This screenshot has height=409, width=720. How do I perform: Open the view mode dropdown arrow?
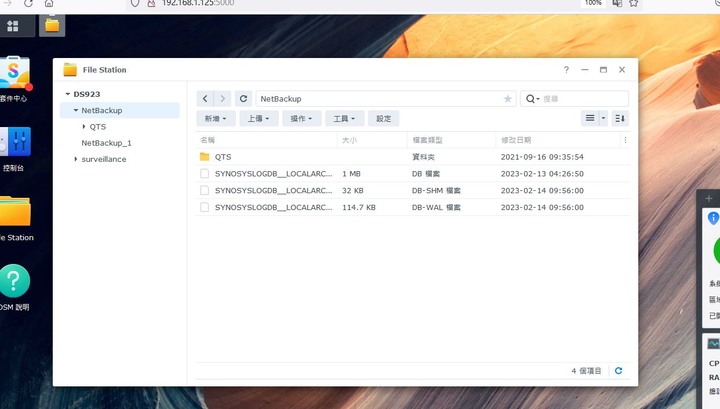pos(603,118)
